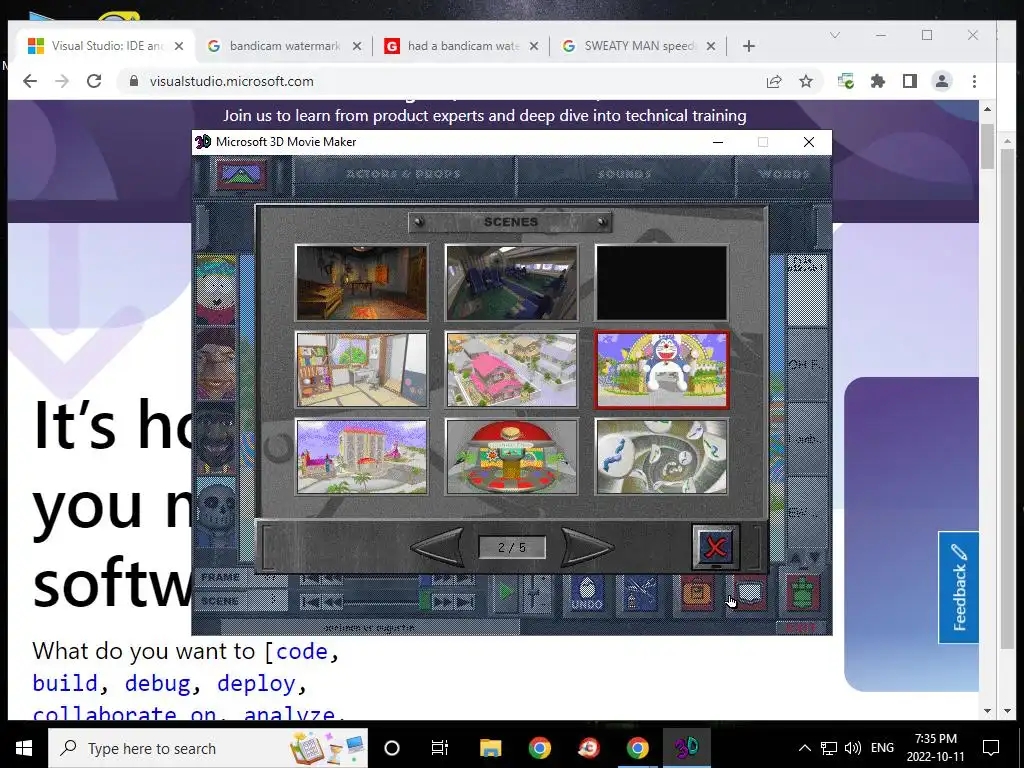This screenshot has height=768, width=1024.
Task: Select the castle building with palm trees scene
Action: coord(362,456)
